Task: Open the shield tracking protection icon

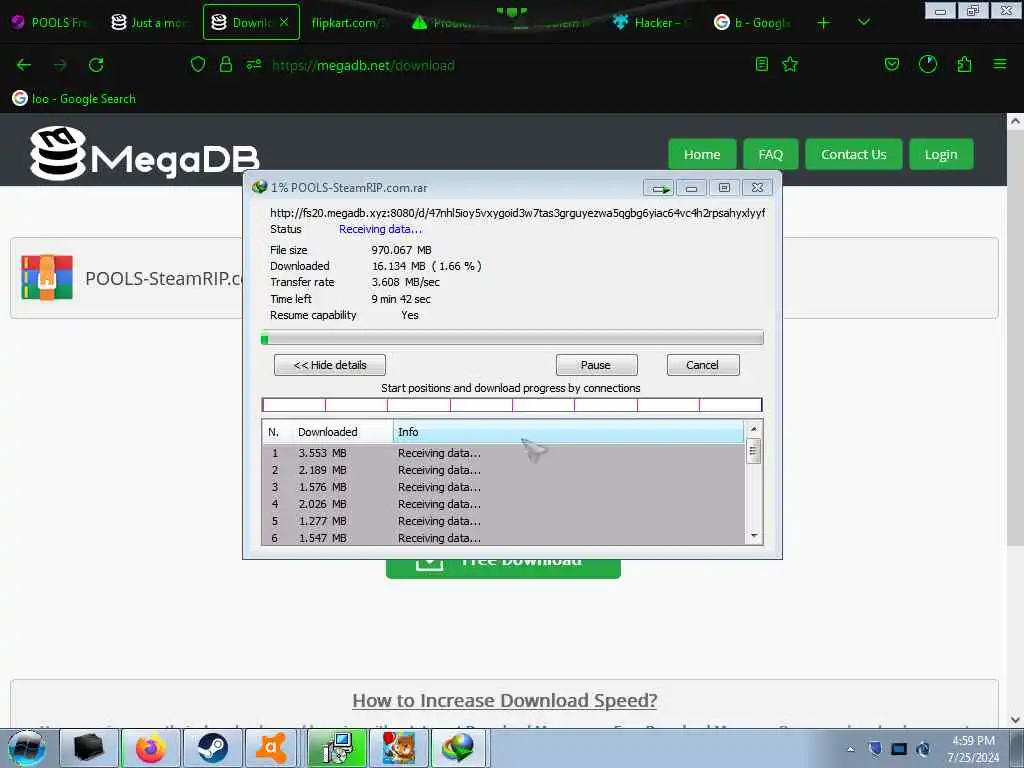Action: (198, 64)
